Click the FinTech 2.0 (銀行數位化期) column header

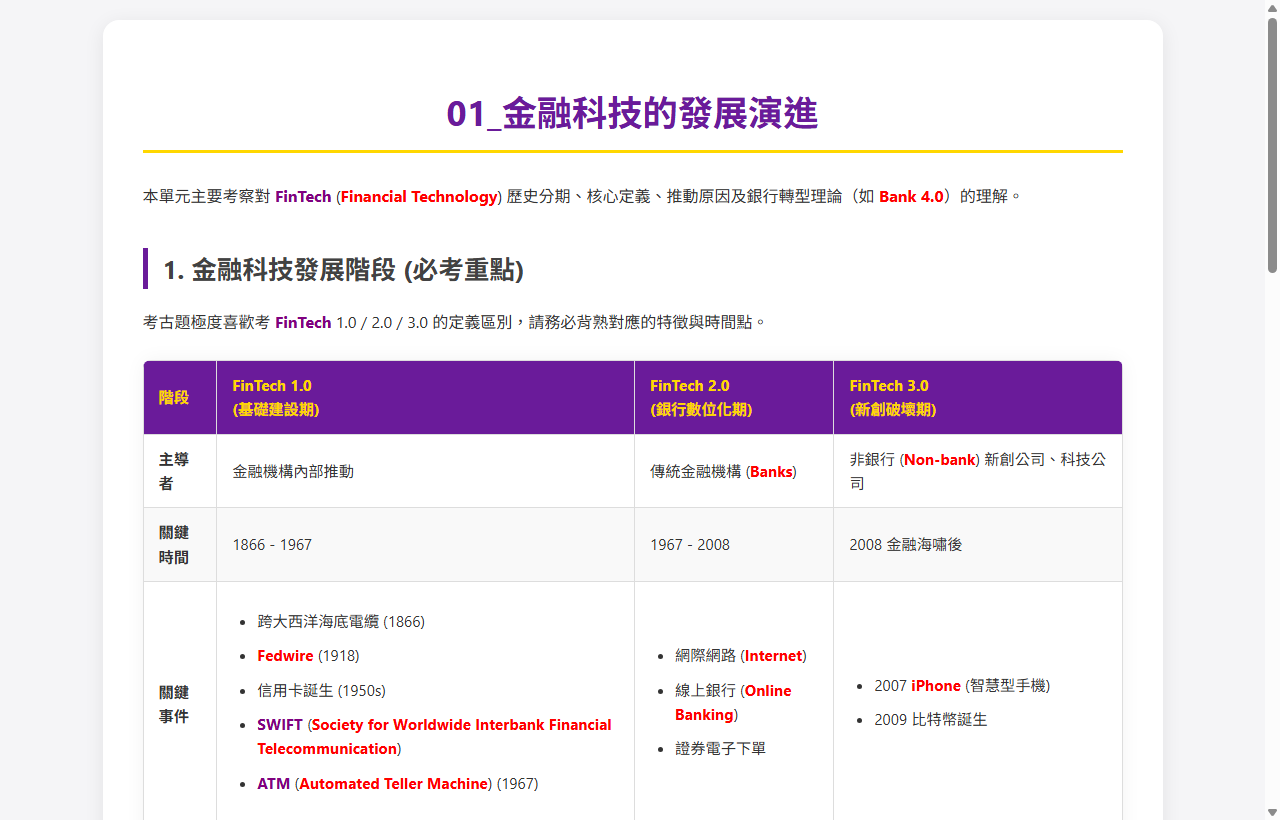pos(733,397)
